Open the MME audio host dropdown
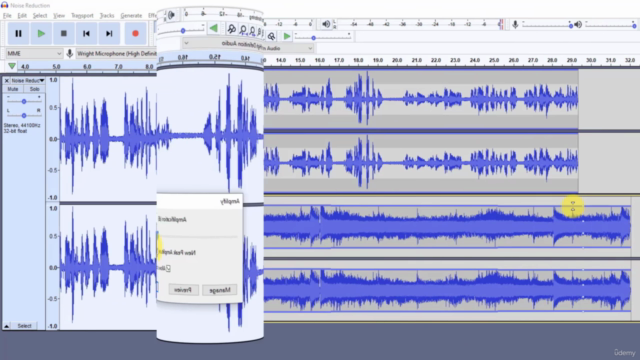The height and width of the screenshot is (360, 640). (34, 53)
